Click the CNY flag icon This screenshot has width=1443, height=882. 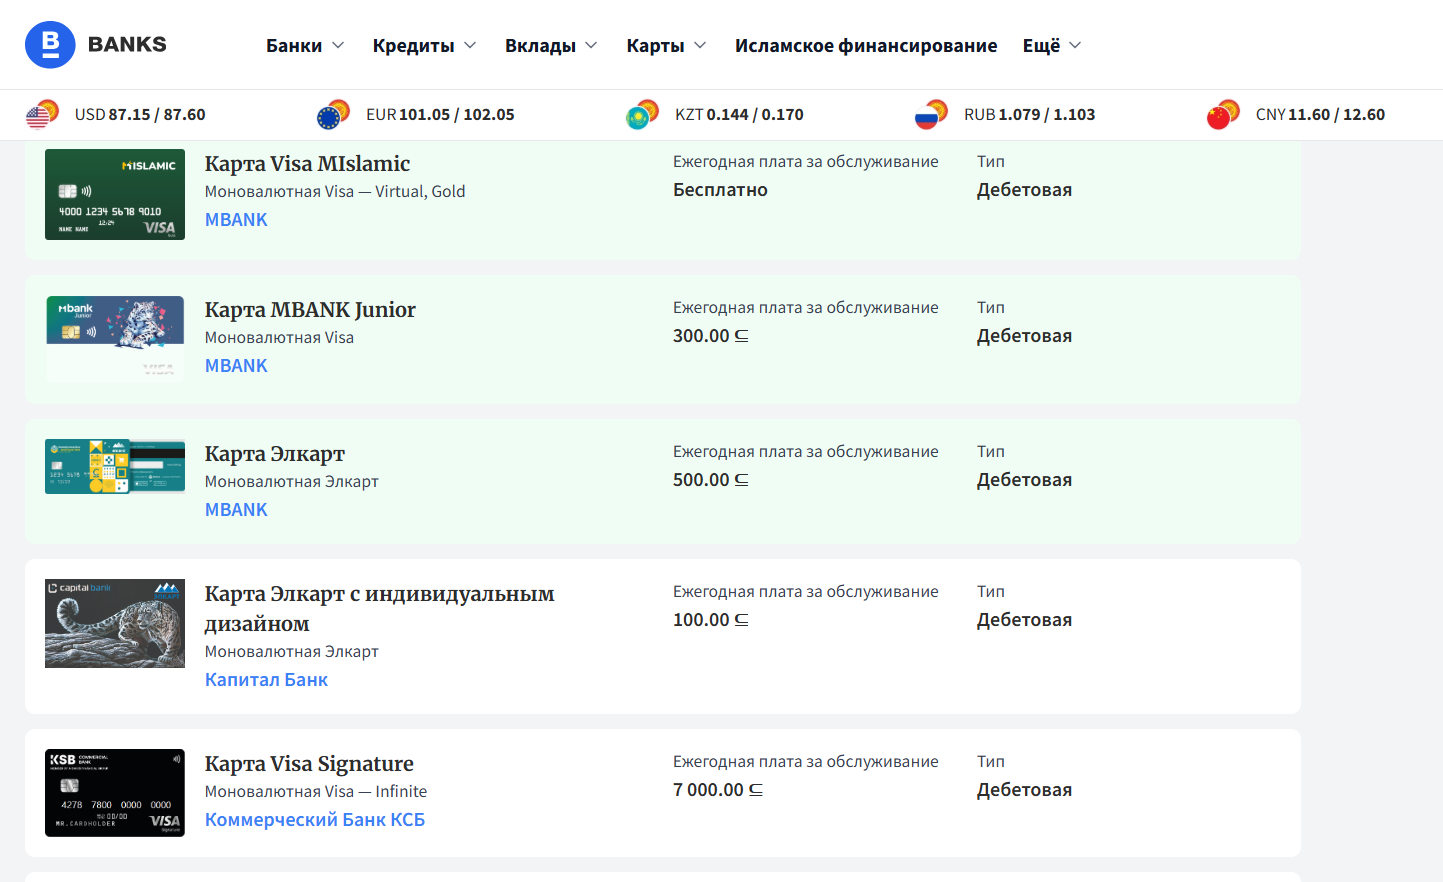pos(1222,114)
